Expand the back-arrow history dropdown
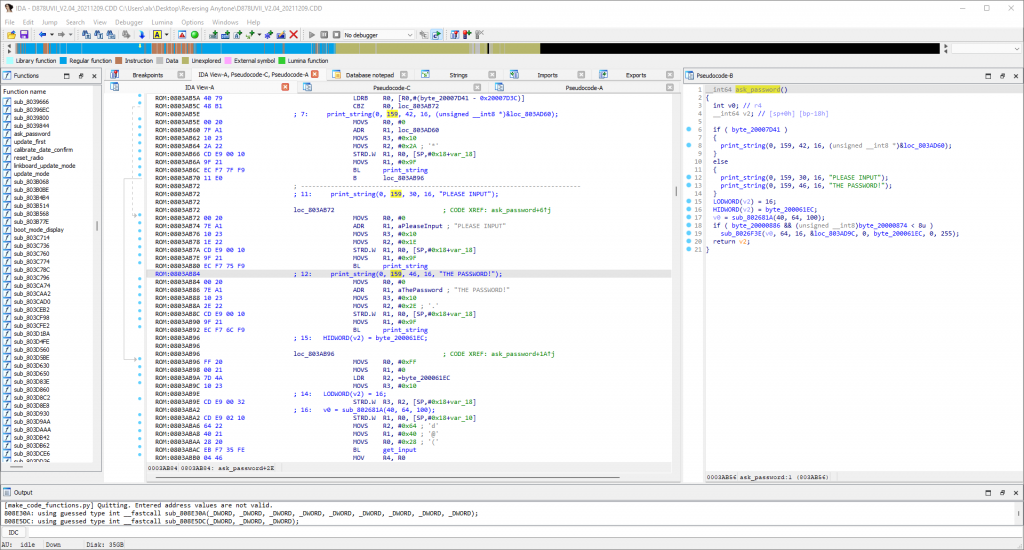This screenshot has height=550, width=1024. [52, 34]
